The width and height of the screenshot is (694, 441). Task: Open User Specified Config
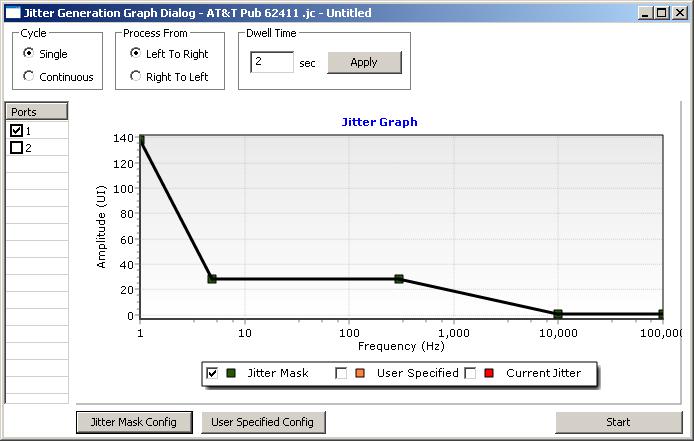pyautogui.click(x=263, y=422)
